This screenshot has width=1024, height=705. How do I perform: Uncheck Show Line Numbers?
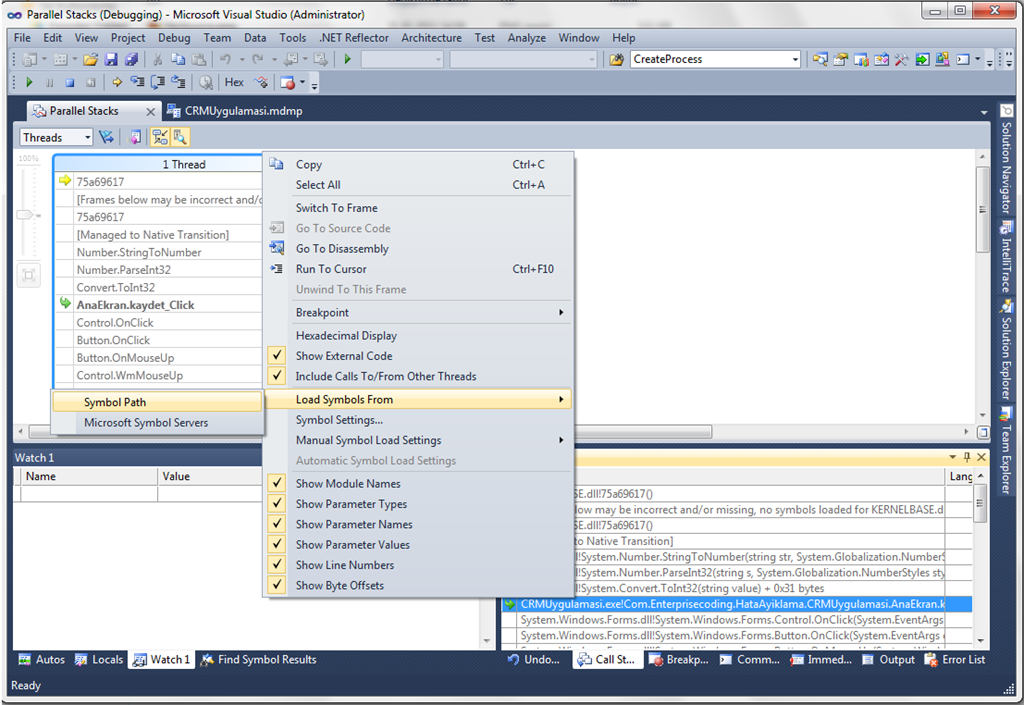click(x=278, y=564)
